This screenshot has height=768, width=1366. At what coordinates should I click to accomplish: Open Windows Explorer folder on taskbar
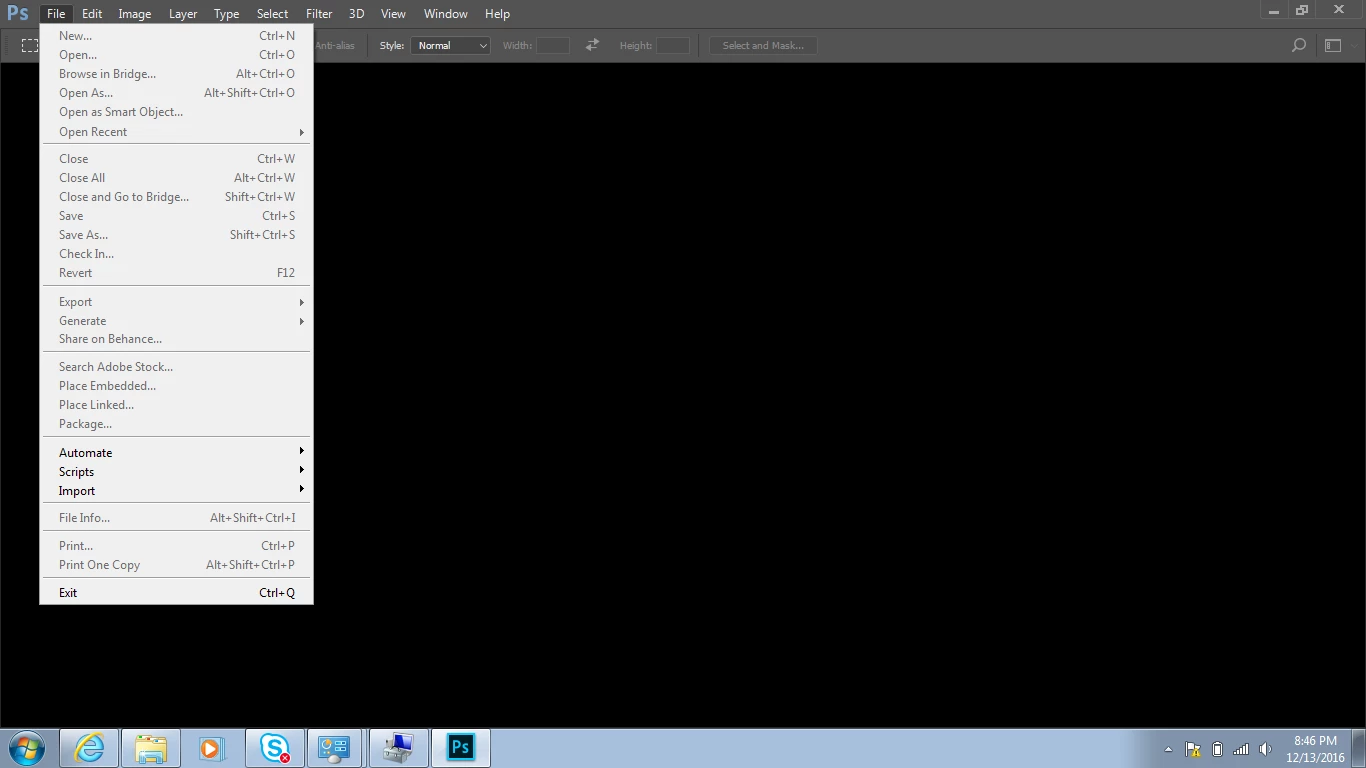151,748
